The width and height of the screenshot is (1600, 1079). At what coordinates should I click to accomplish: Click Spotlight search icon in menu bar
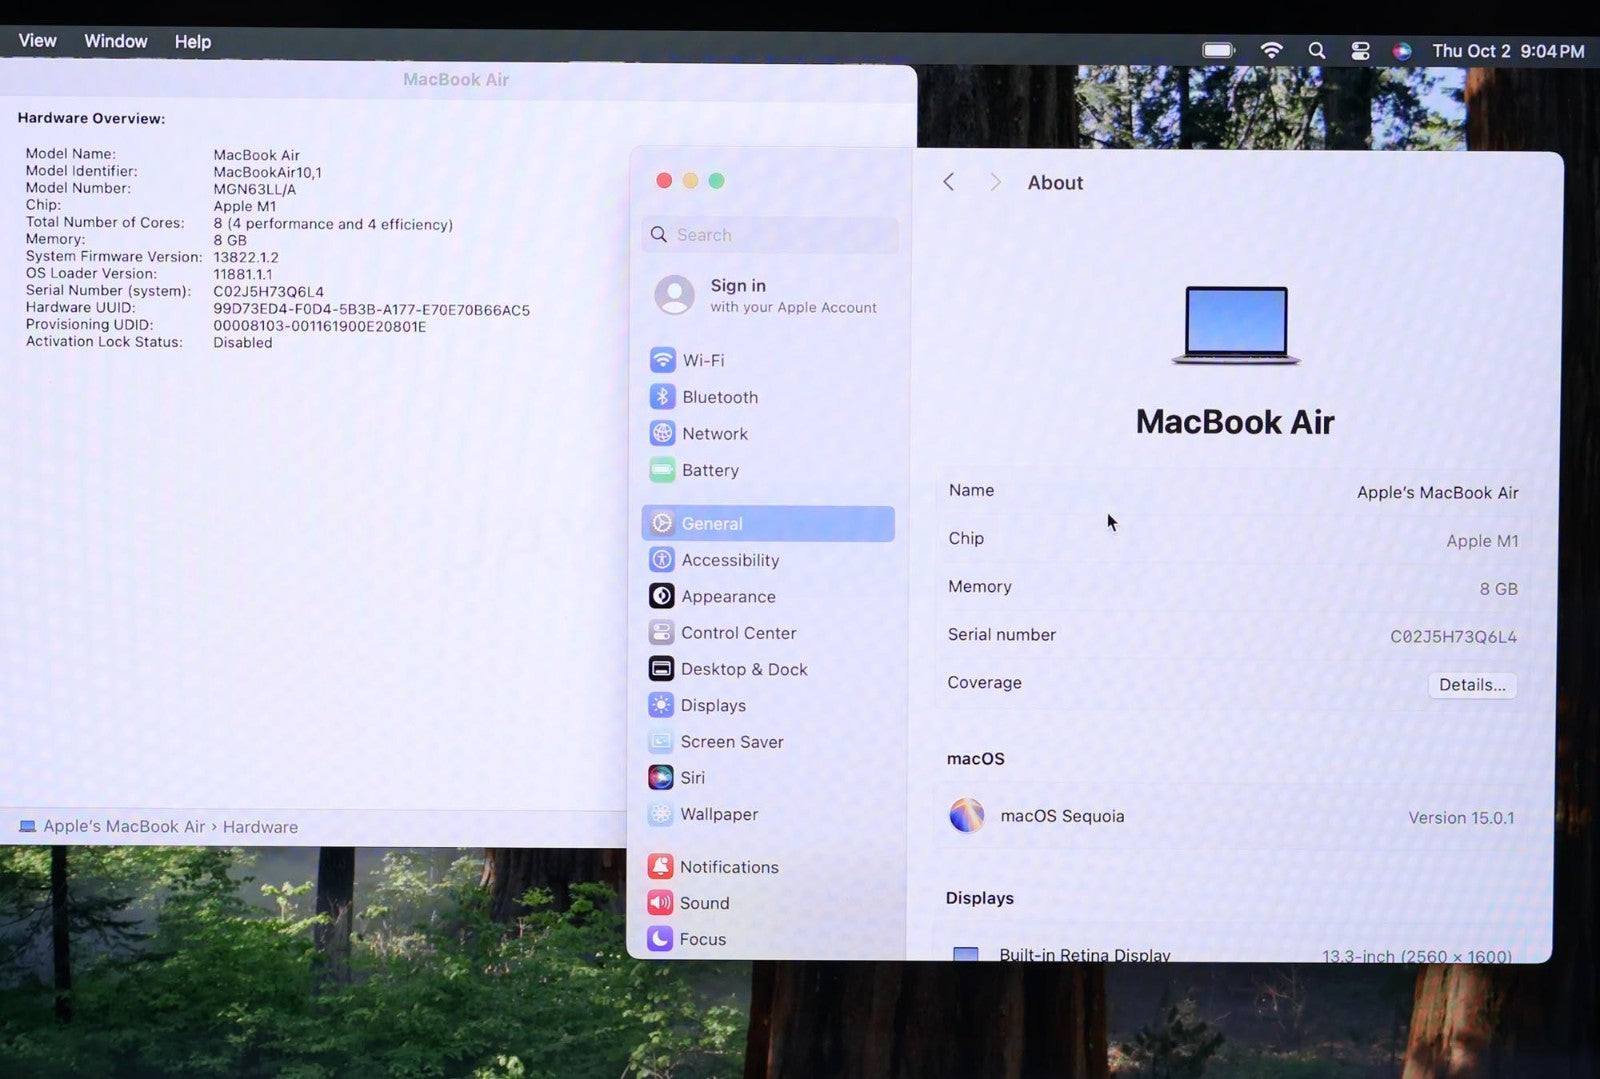[1317, 51]
